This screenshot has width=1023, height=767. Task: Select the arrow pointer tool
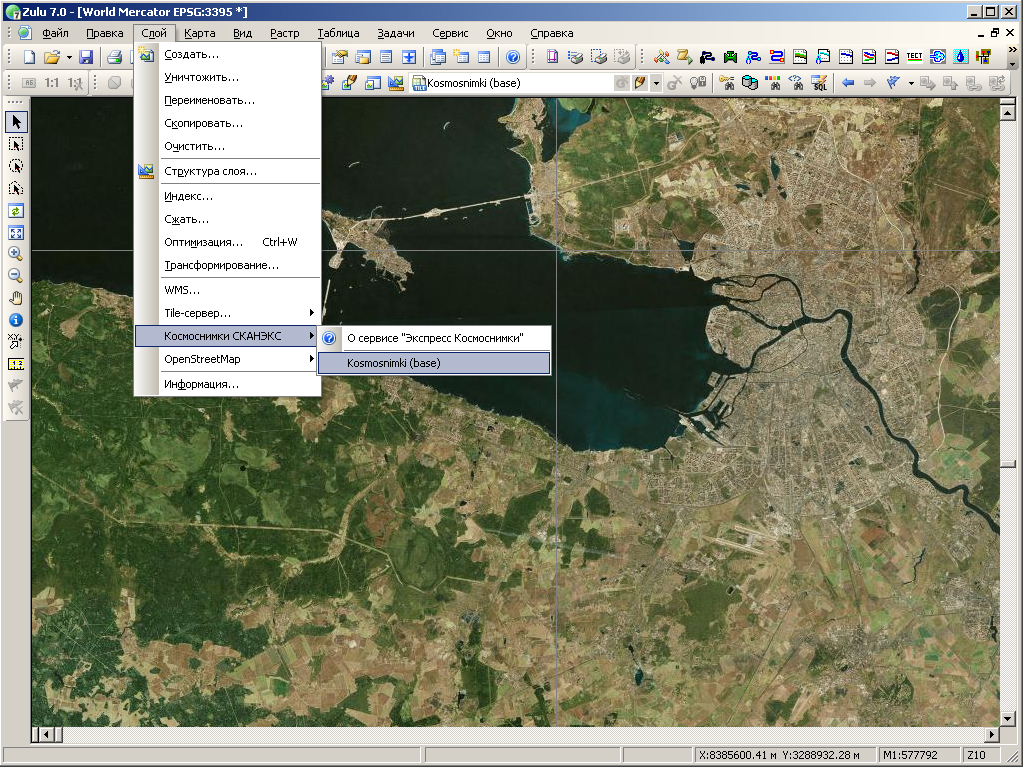pyautogui.click(x=16, y=122)
